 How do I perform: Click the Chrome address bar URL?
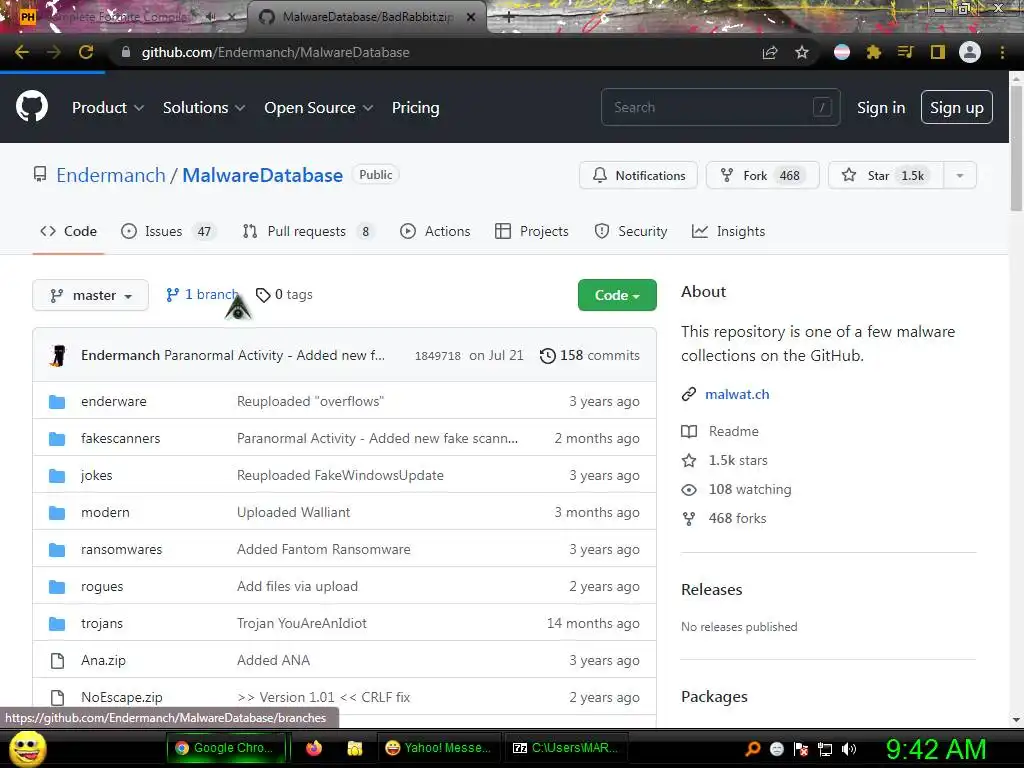click(276, 52)
